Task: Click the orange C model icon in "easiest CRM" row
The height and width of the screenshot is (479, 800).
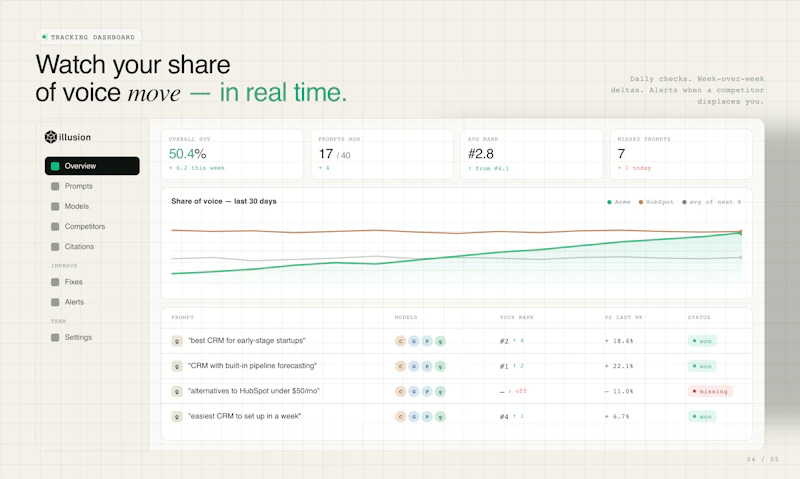Action: click(x=401, y=417)
